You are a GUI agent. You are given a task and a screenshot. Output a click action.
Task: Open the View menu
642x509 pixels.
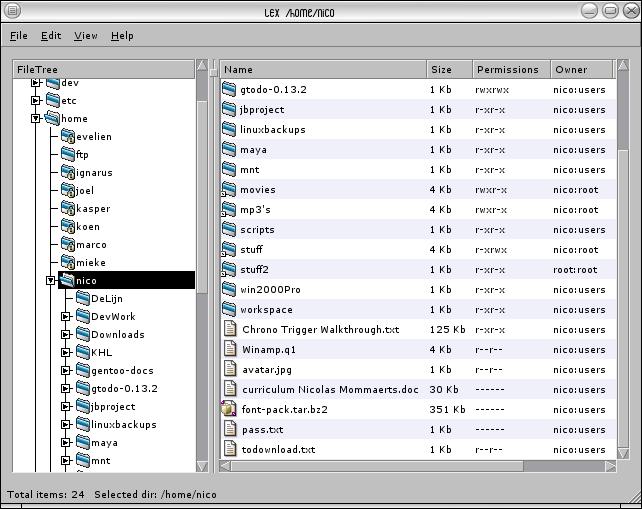(x=86, y=36)
